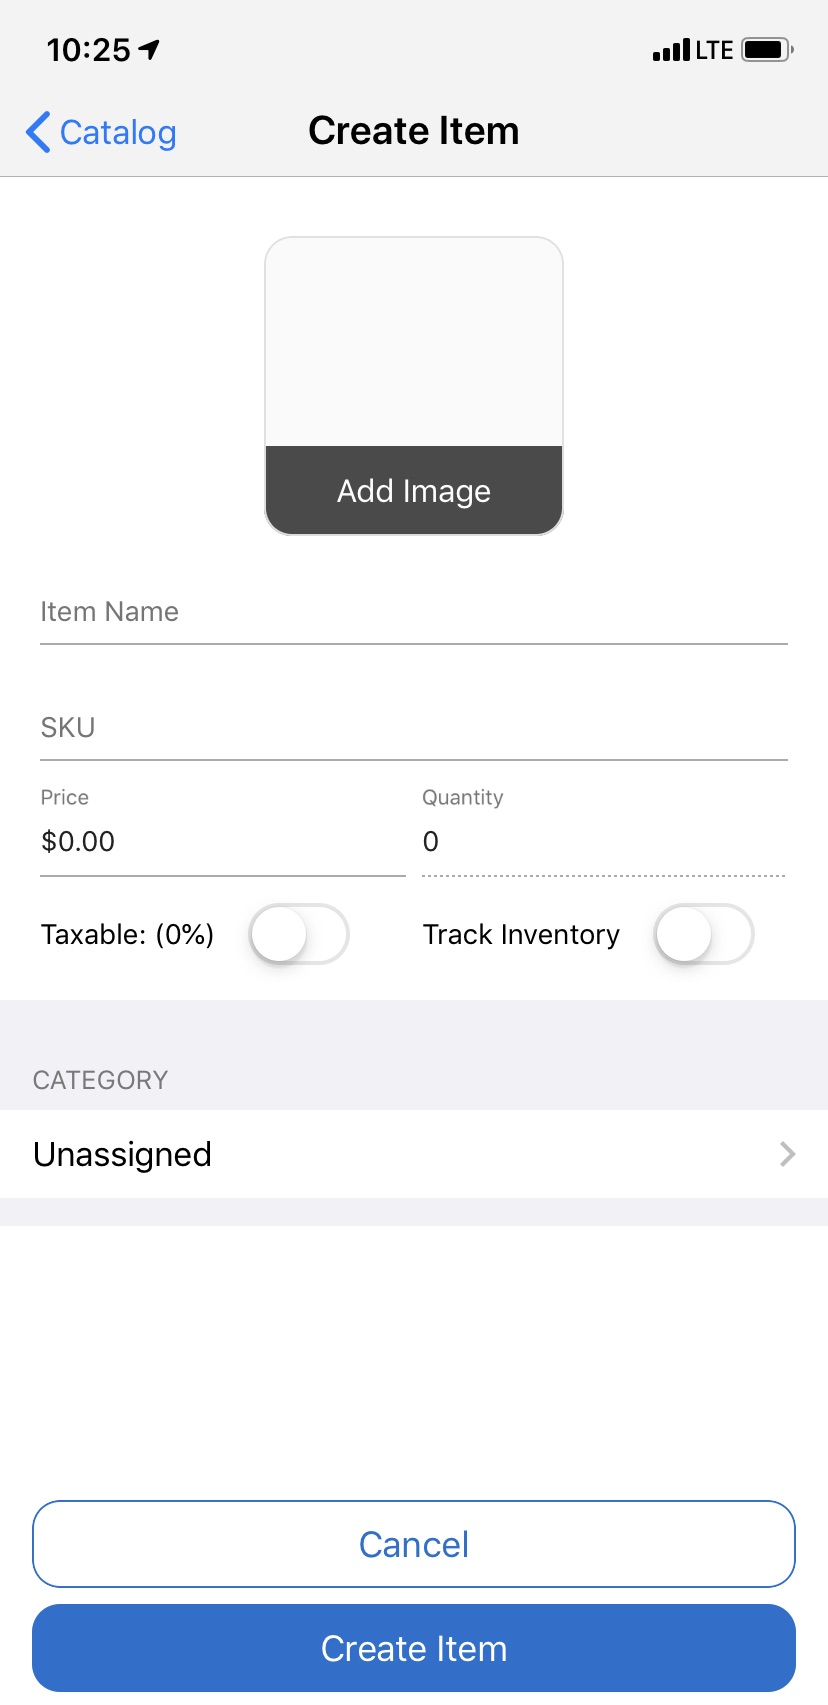Focus the SKU field
828x1705 pixels.
(414, 728)
